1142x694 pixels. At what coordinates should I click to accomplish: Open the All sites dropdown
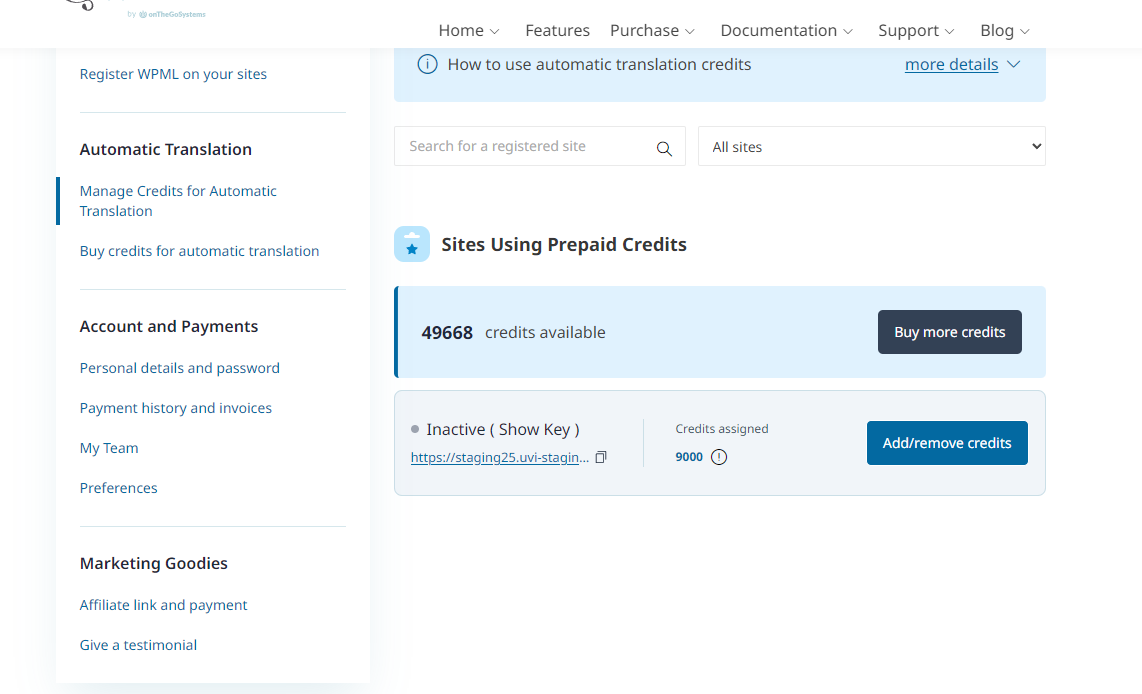tap(871, 146)
